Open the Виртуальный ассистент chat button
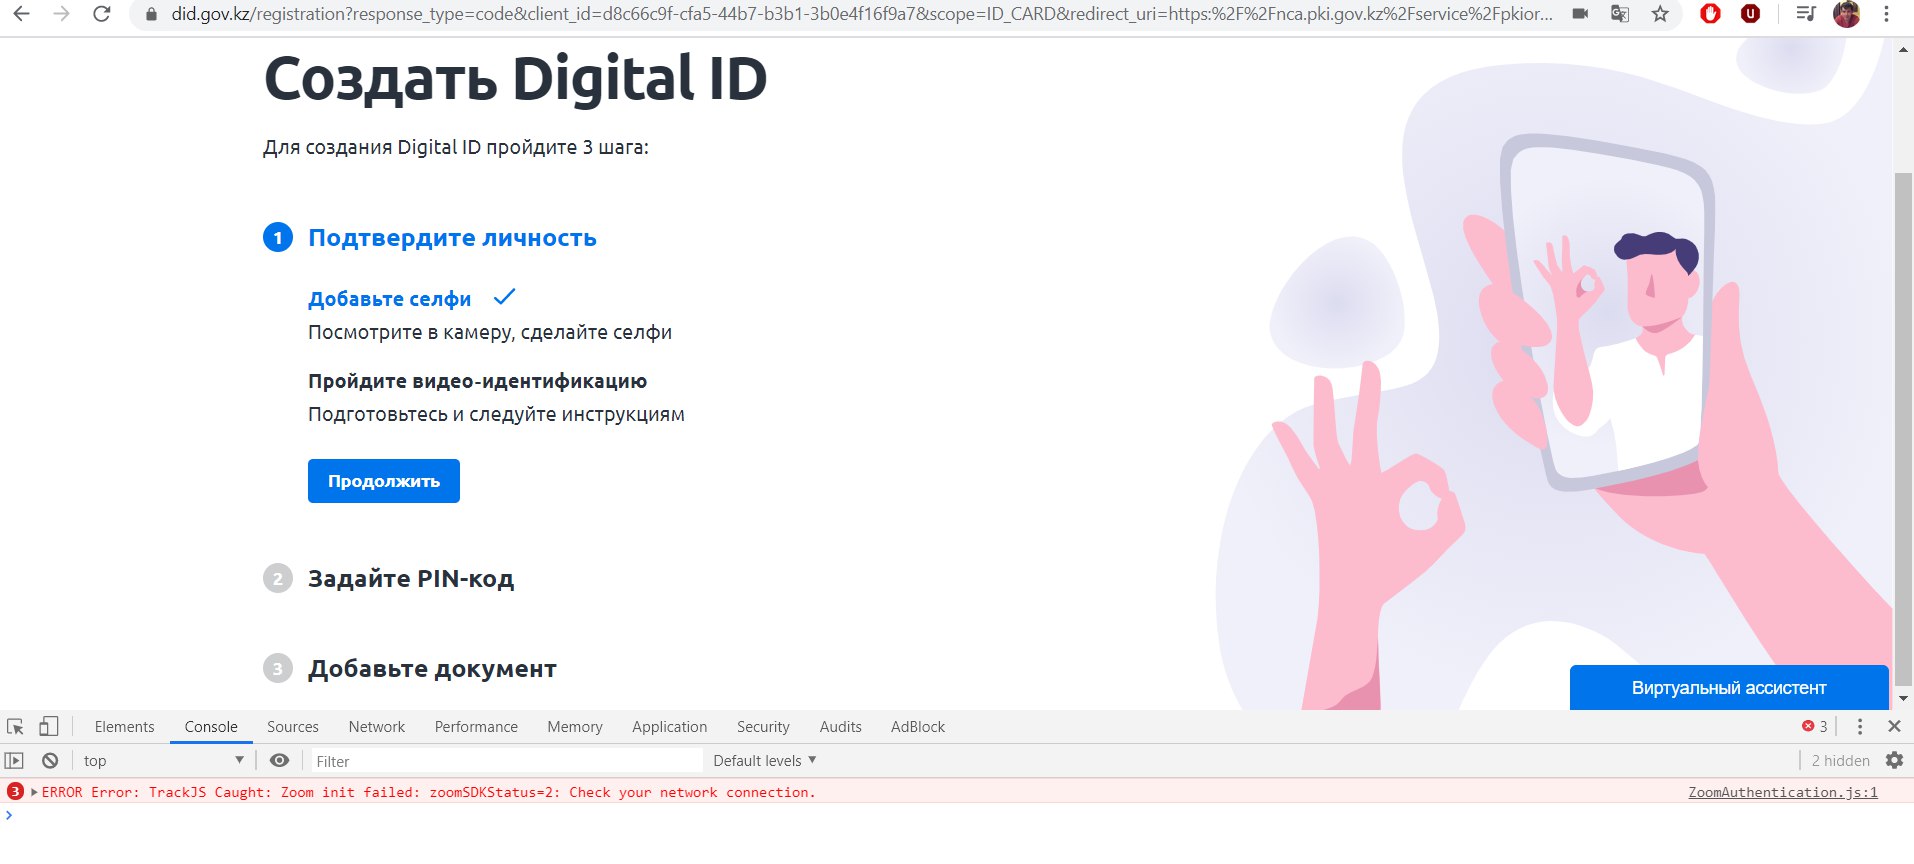 click(1729, 688)
